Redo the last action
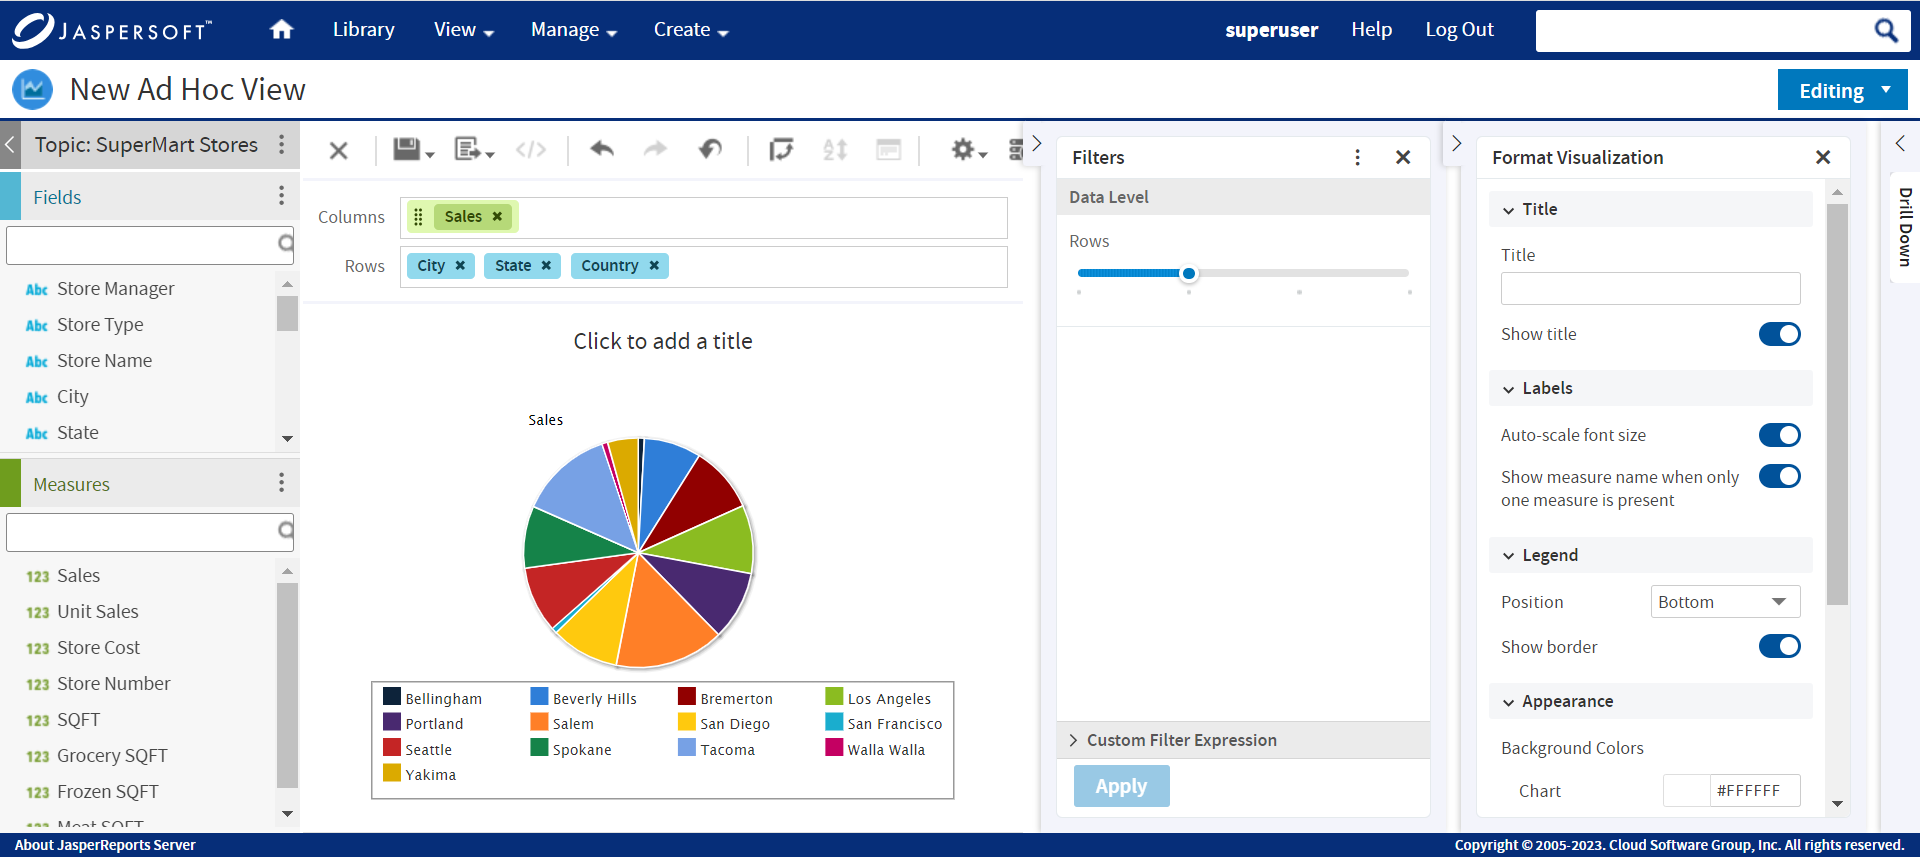The image size is (1920, 857). 655,149
